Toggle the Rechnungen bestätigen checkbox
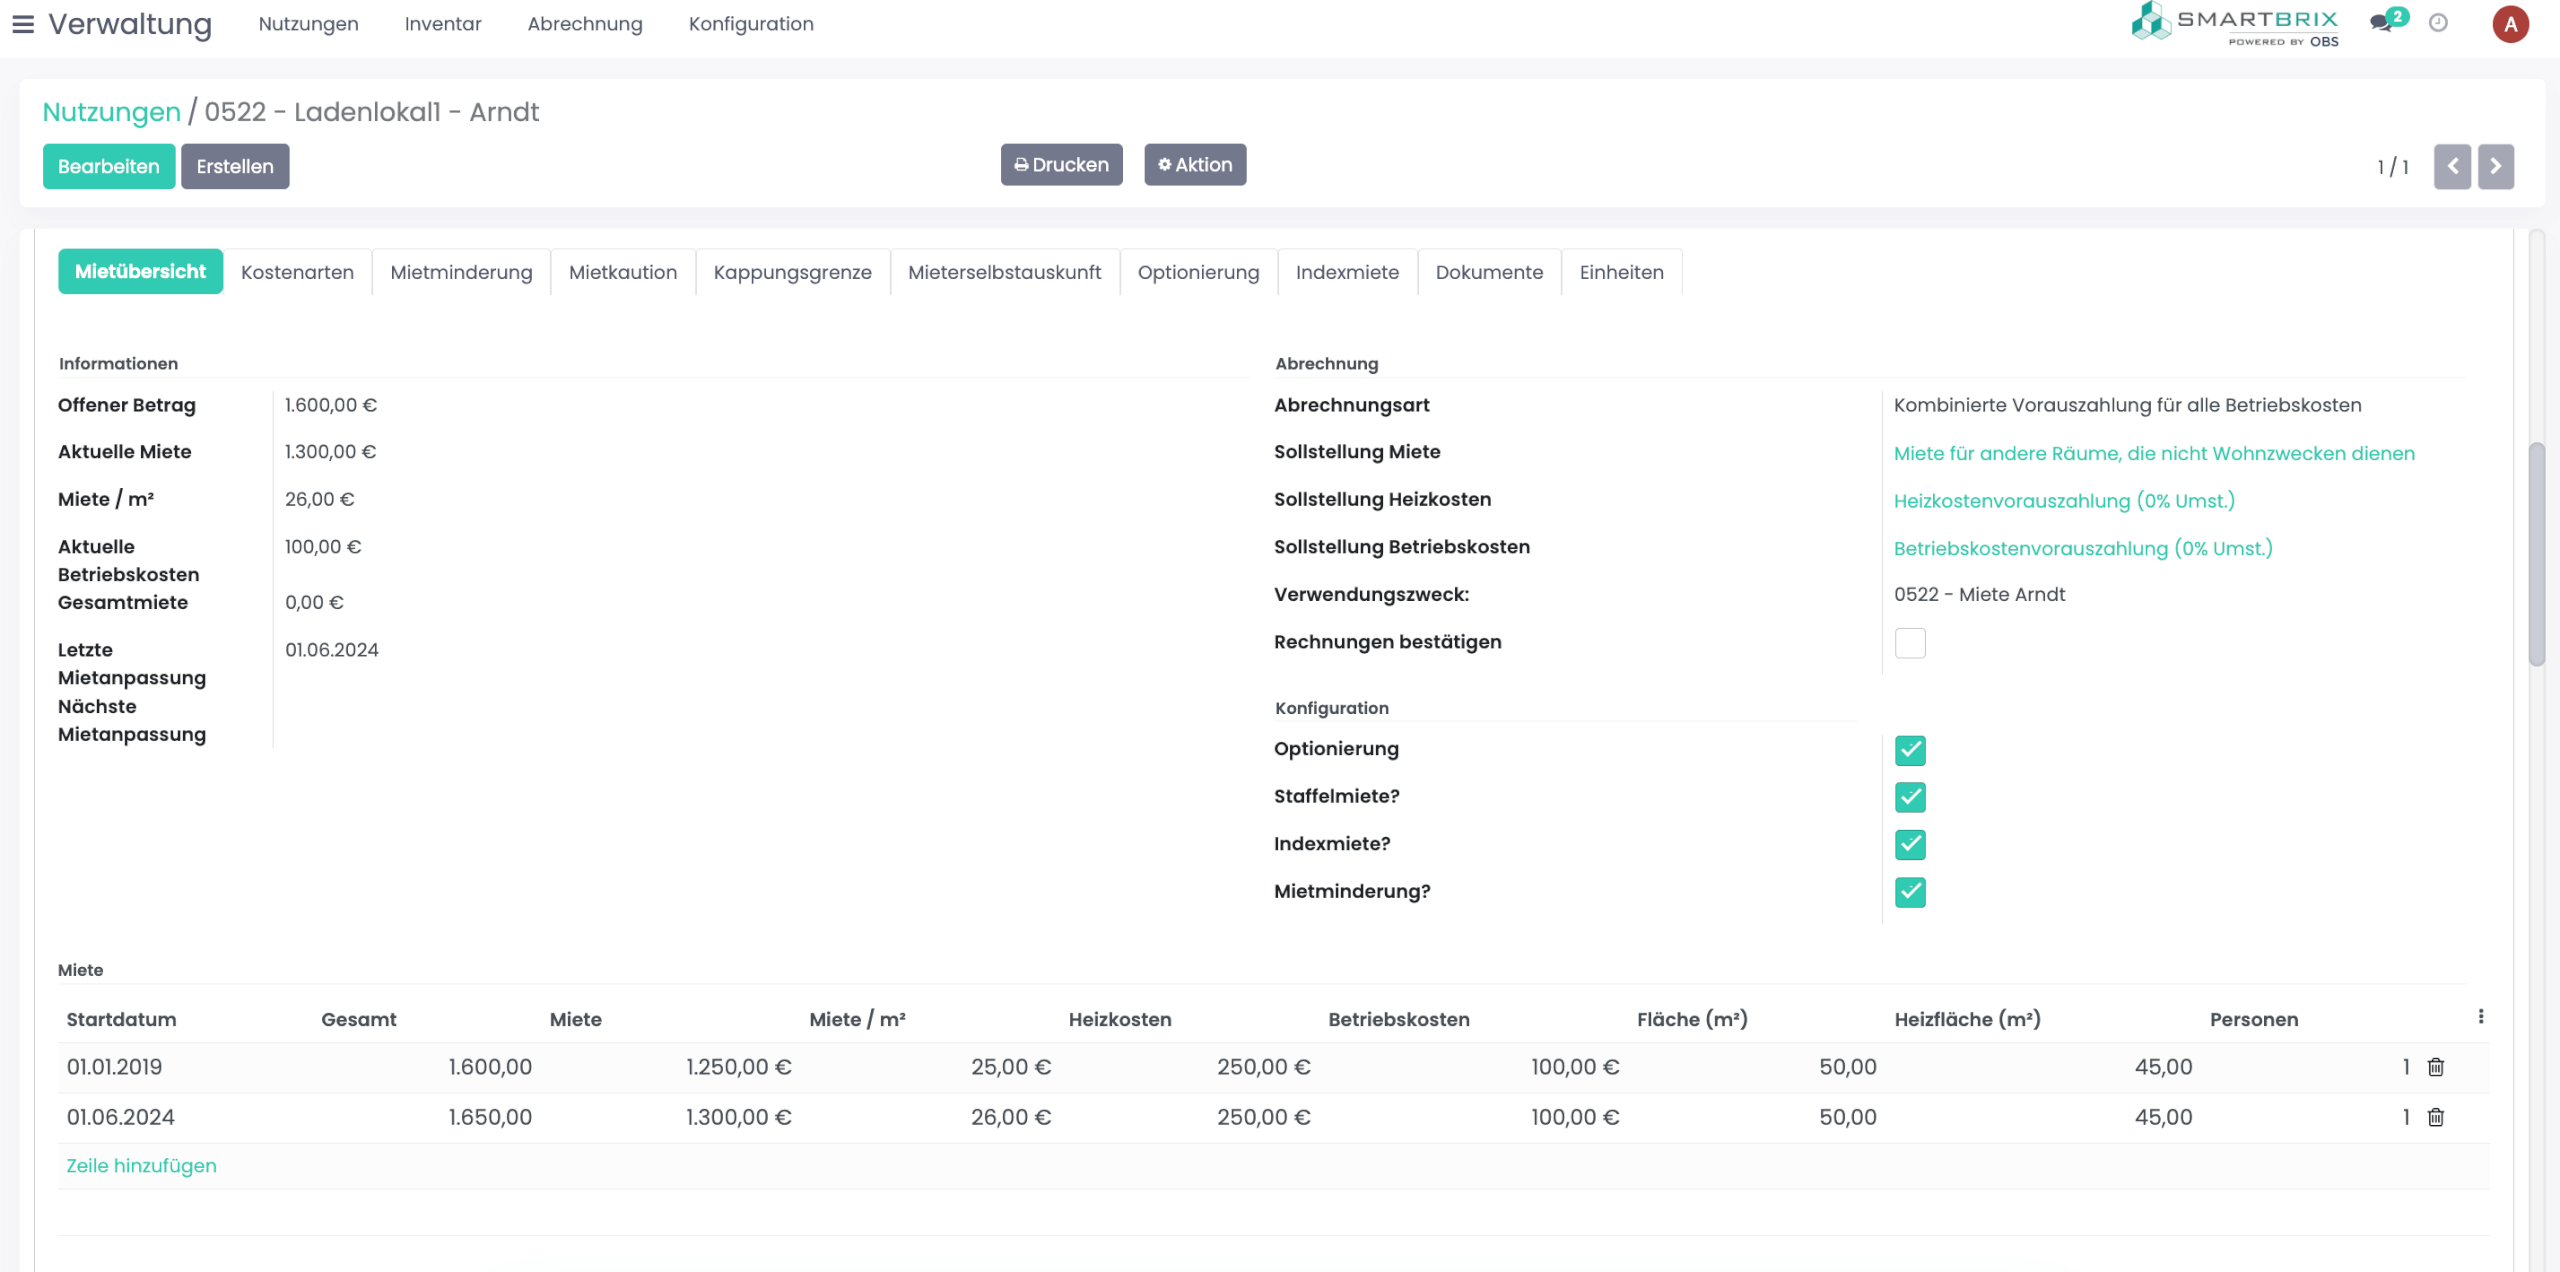This screenshot has height=1272, width=2560. click(x=1910, y=643)
